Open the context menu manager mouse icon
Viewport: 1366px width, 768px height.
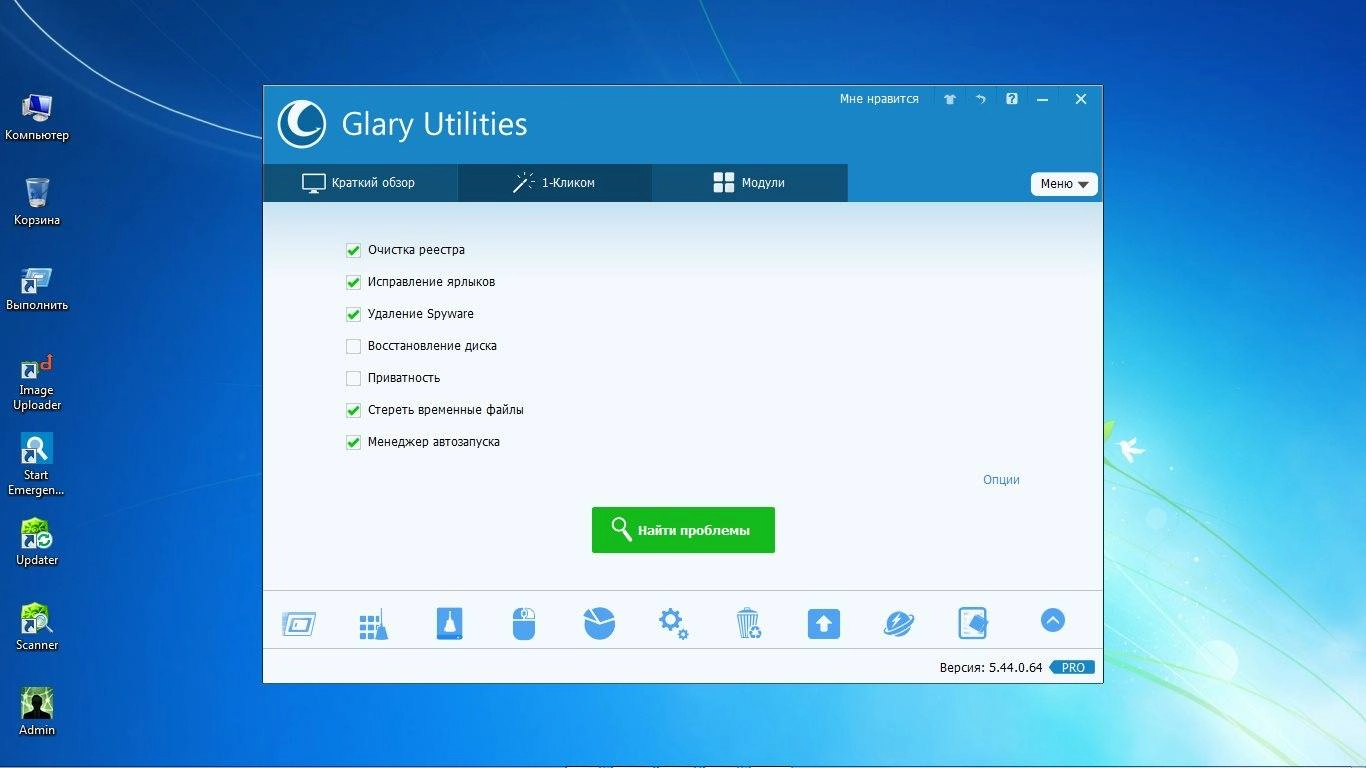524,624
